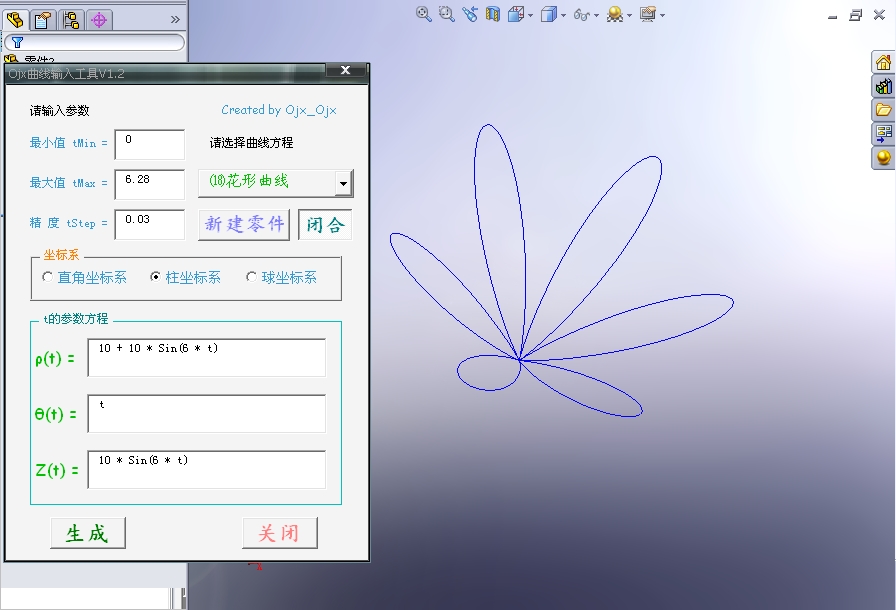Click the 关闭 close button
896x610 pixels.
click(x=279, y=533)
